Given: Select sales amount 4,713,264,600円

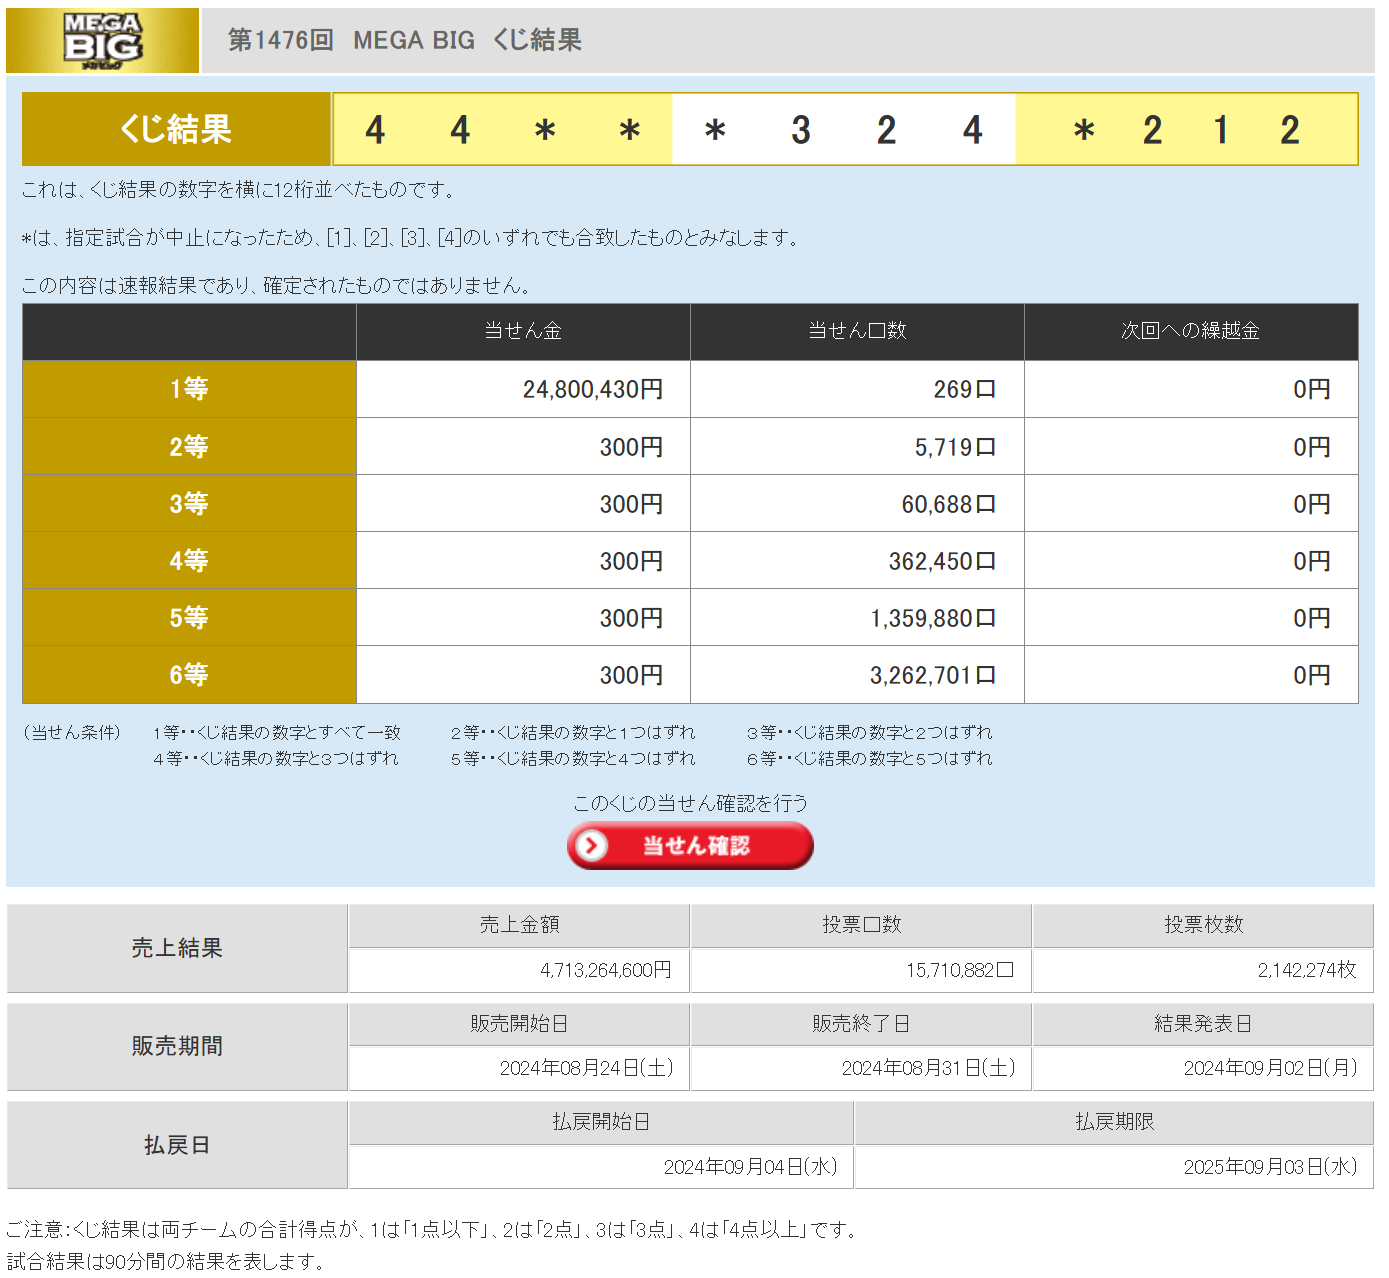Looking at the screenshot, I should tap(606, 970).
